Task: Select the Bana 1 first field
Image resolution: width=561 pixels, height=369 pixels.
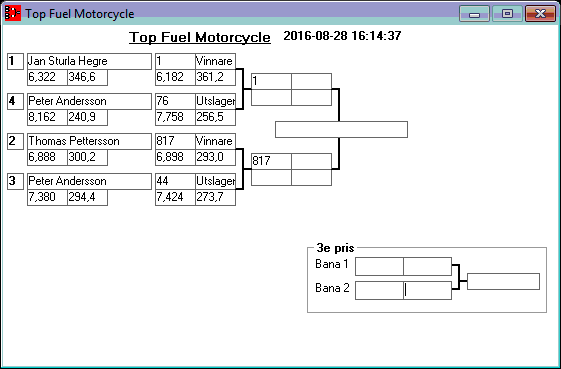Action: pos(379,266)
